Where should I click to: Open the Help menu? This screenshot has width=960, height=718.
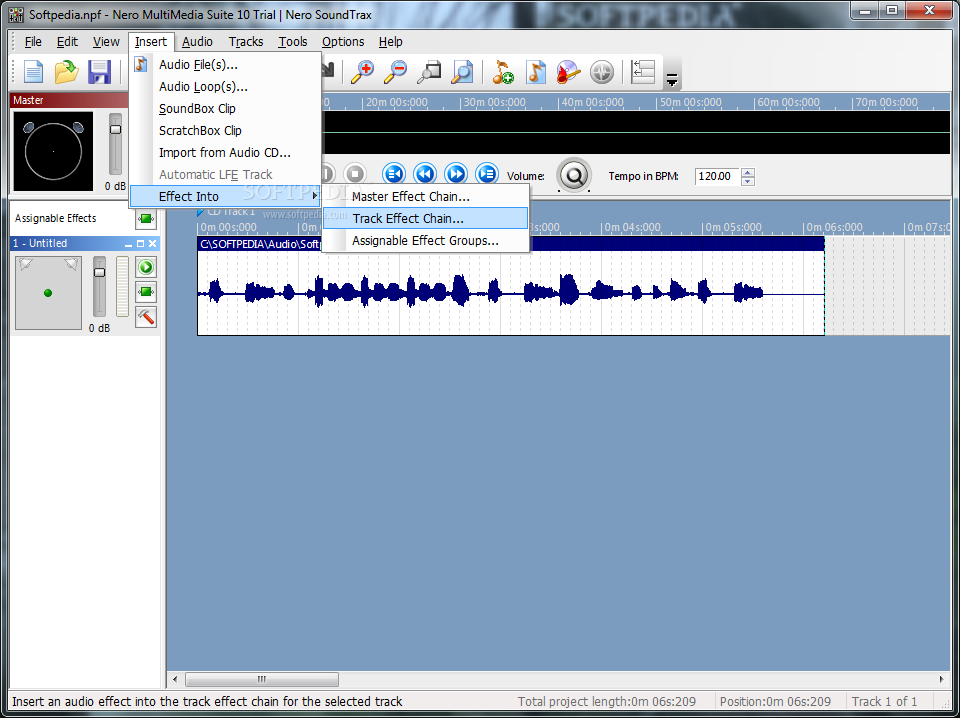[x=391, y=42]
